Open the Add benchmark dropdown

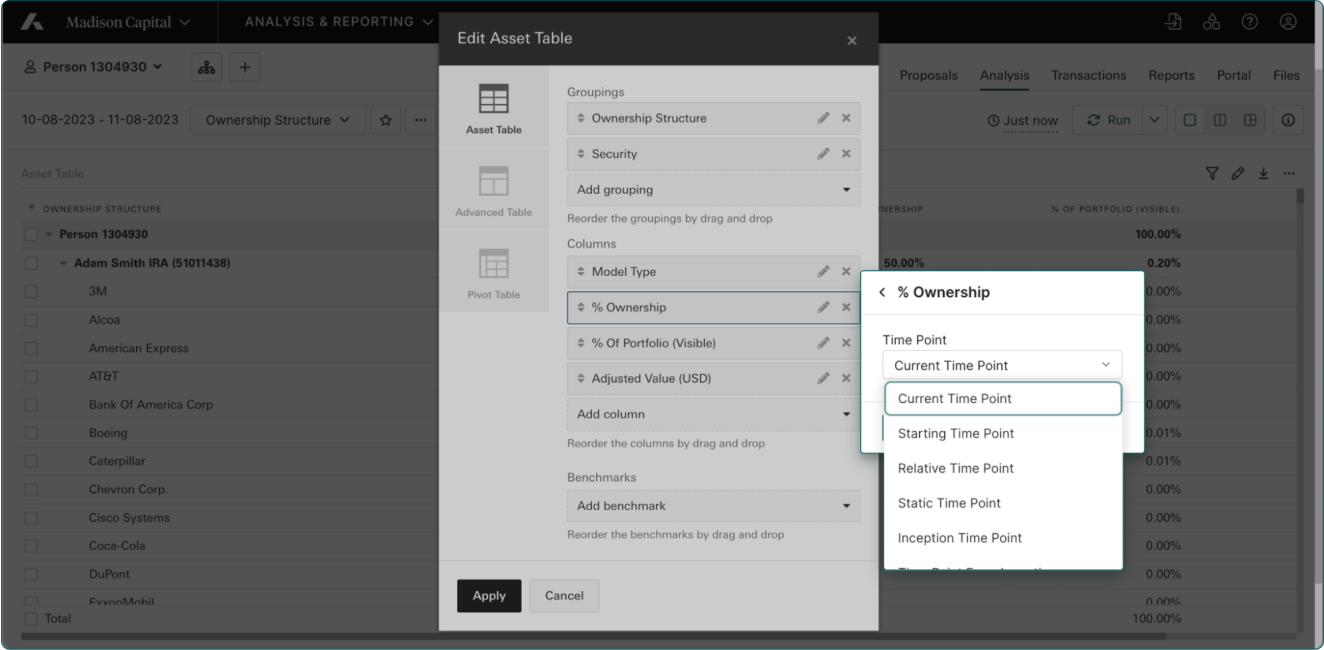click(x=714, y=506)
